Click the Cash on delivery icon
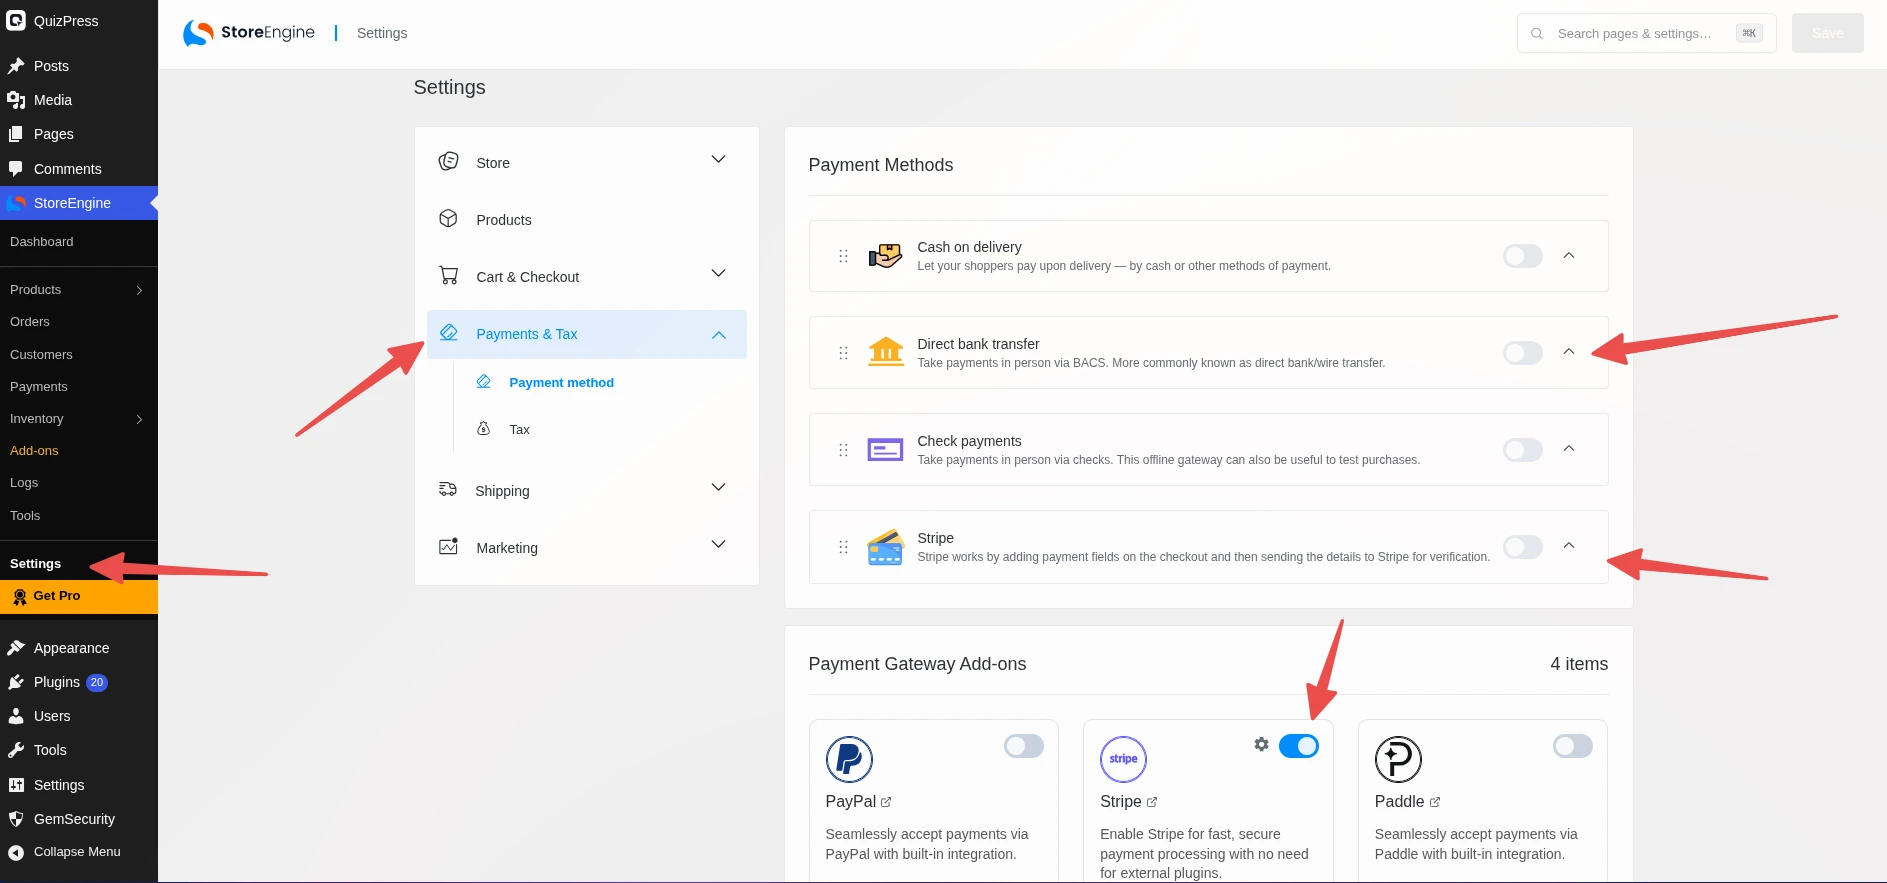This screenshot has height=883, width=1887. click(x=886, y=256)
